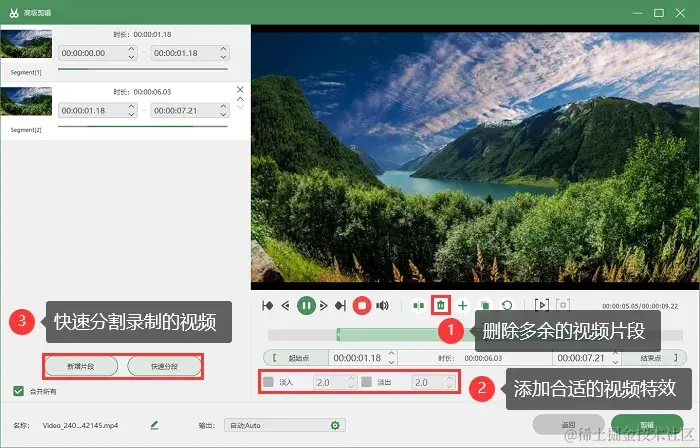This screenshot has height=448, width=700.
Task: Move Segment[2] down with the arrow
Action: pos(240,107)
